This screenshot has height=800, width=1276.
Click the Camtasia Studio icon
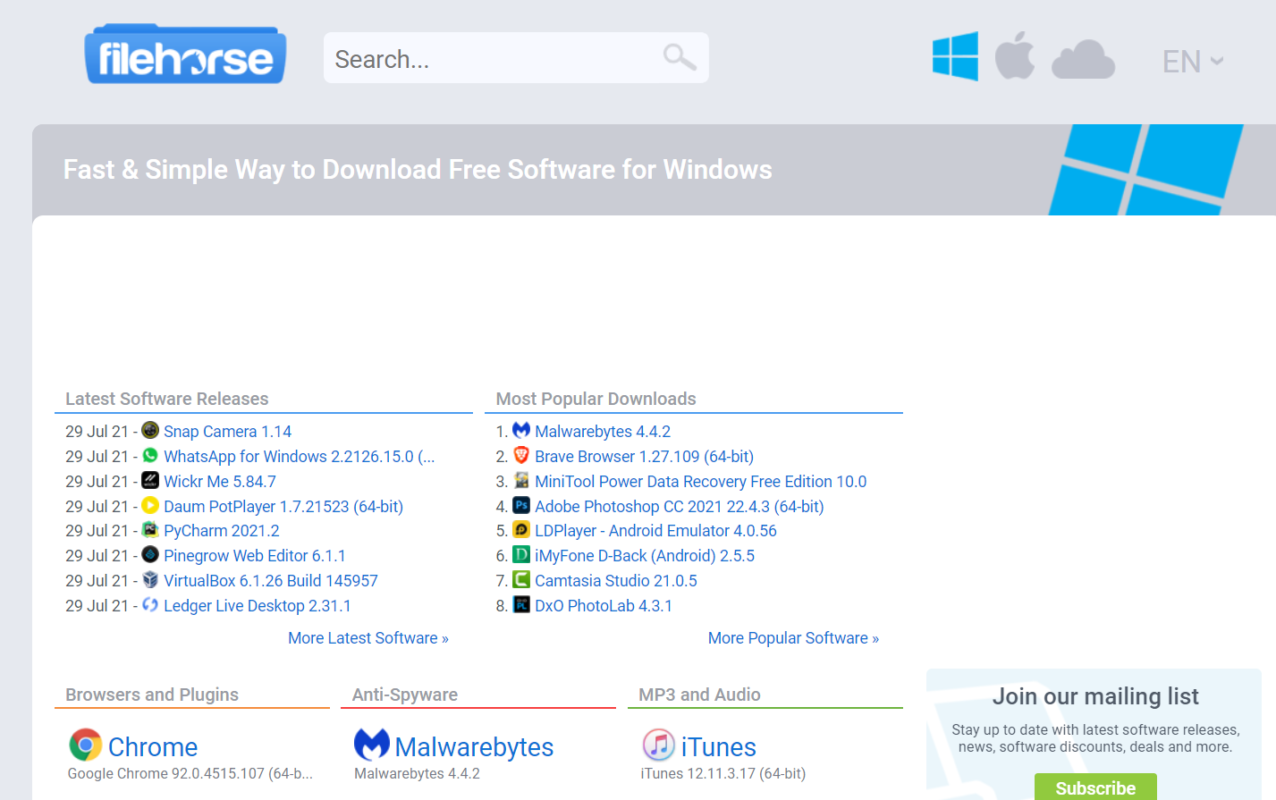click(x=521, y=580)
